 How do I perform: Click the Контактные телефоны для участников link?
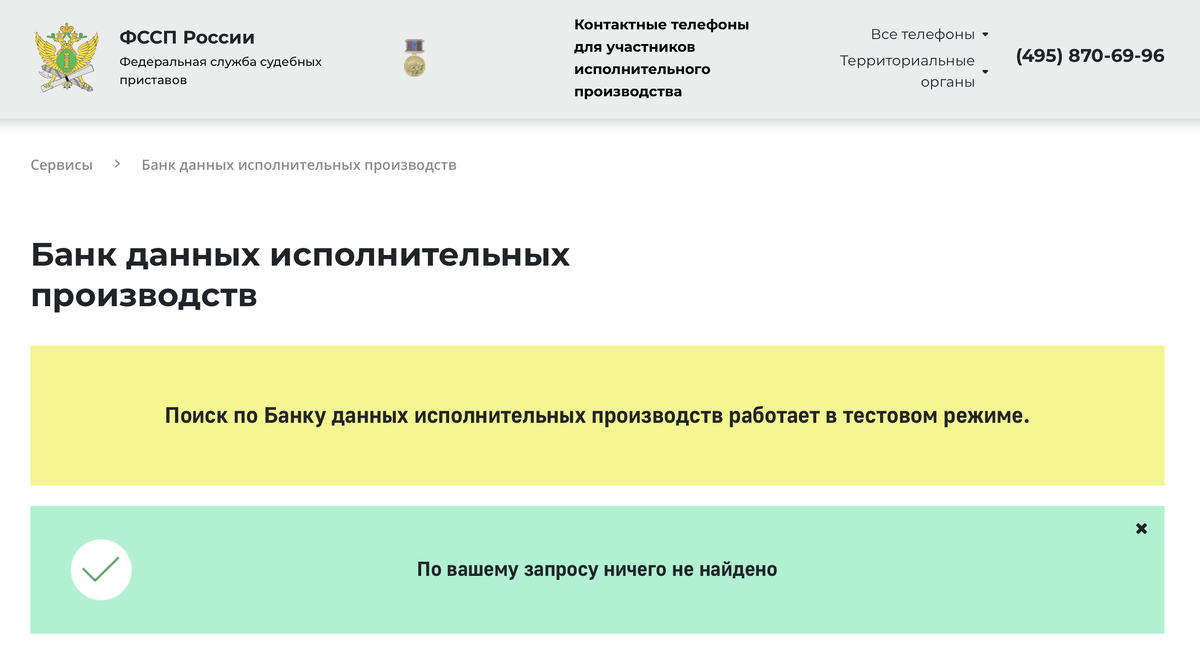[662, 59]
